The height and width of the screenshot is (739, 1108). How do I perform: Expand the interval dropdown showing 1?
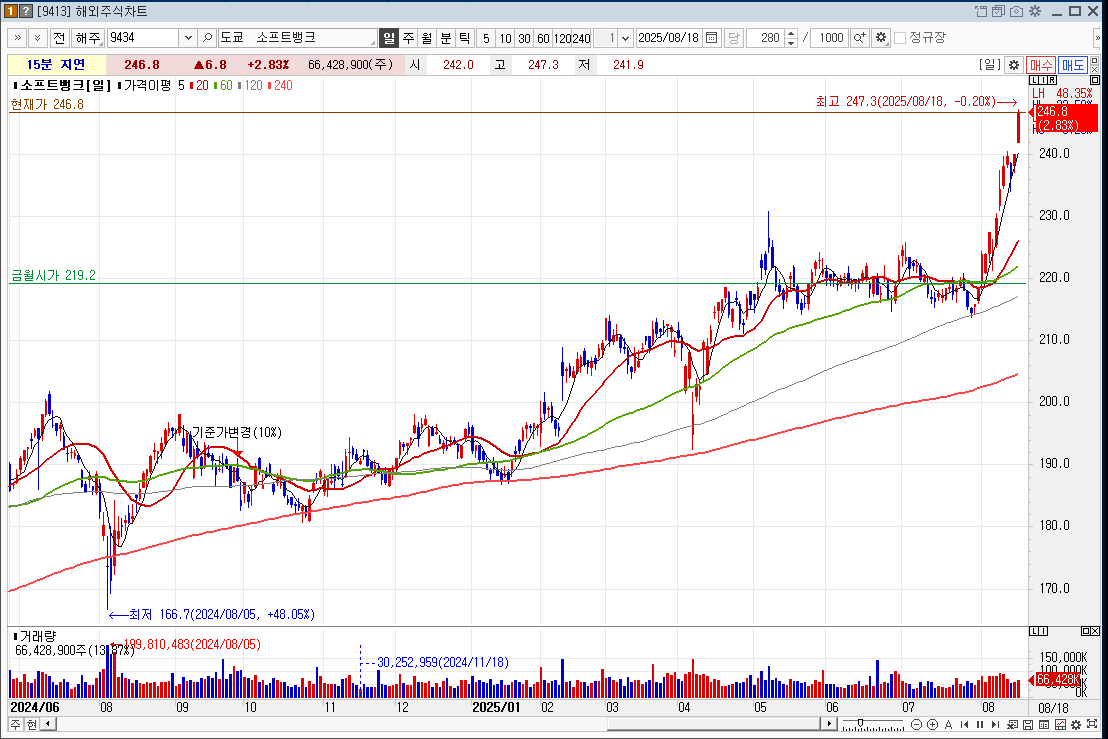pyautogui.click(x=626, y=38)
